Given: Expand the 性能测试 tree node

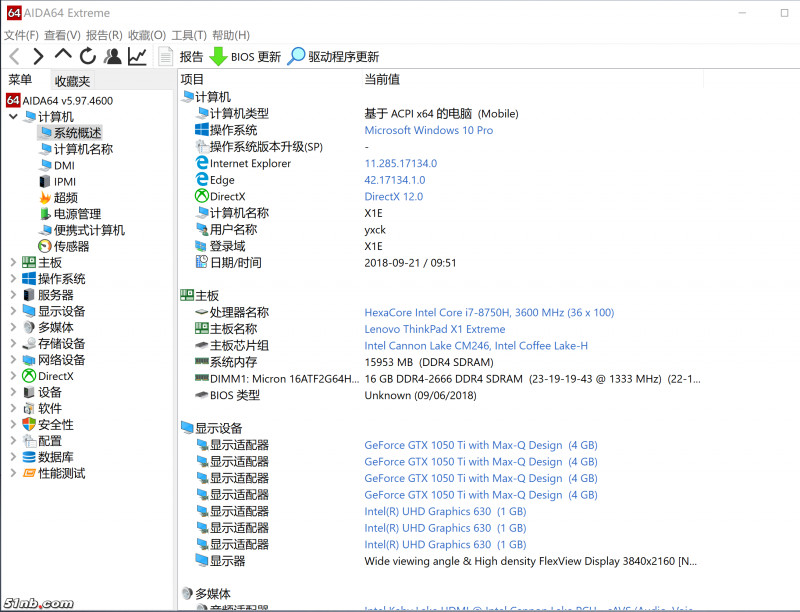Looking at the screenshot, I should pyautogui.click(x=13, y=473).
